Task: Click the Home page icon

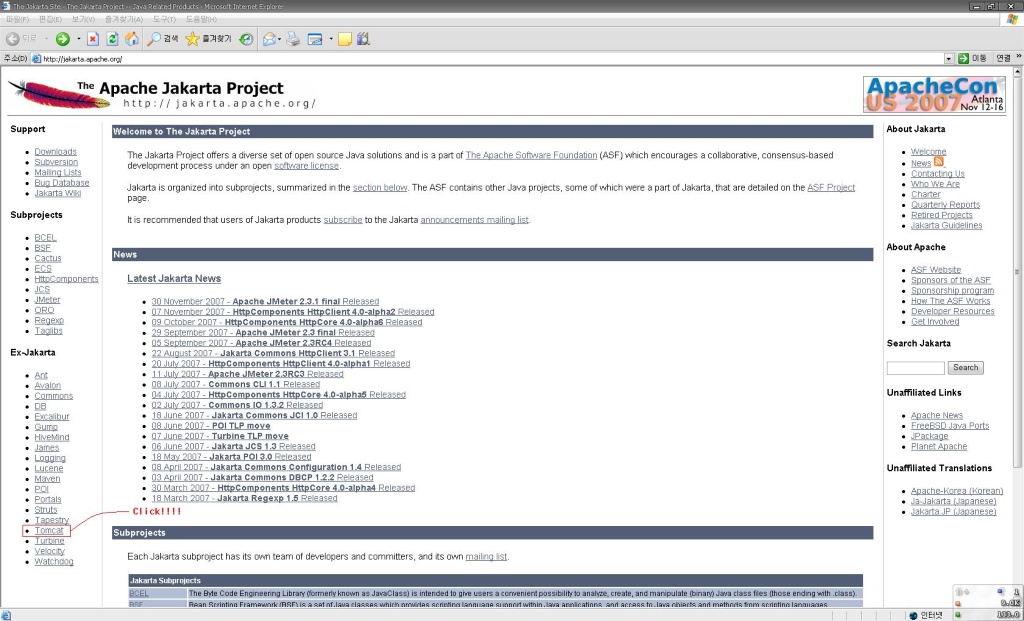Action: click(132, 39)
